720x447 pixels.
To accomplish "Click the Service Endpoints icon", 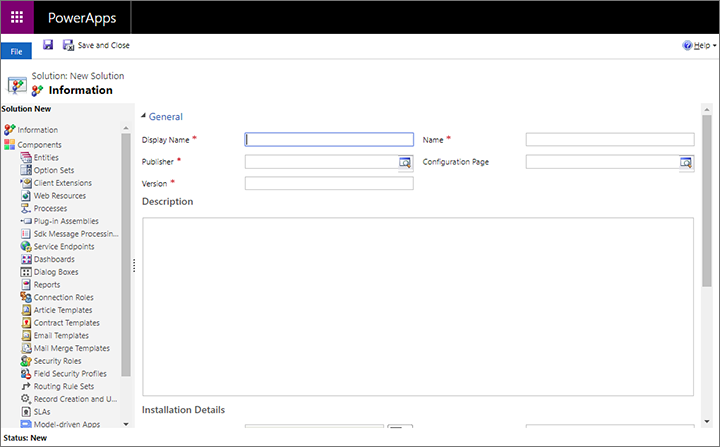I will 26,246.
